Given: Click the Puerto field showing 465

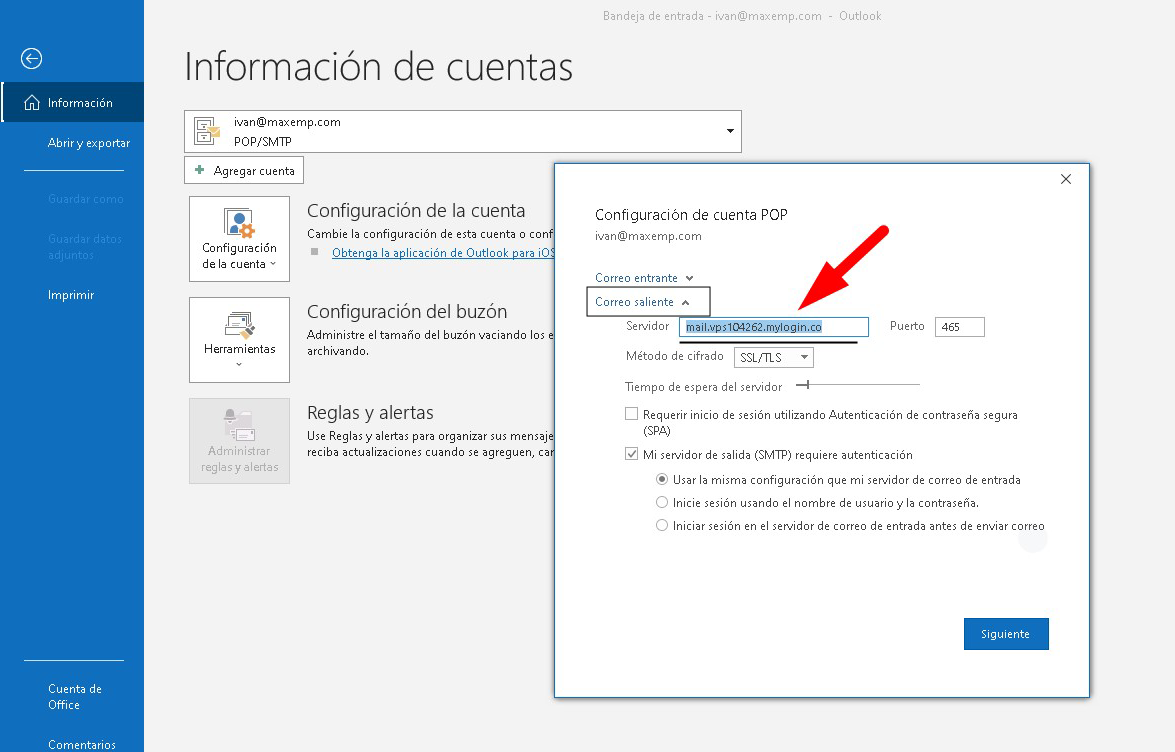Looking at the screenshot, I should coord(959,327).
